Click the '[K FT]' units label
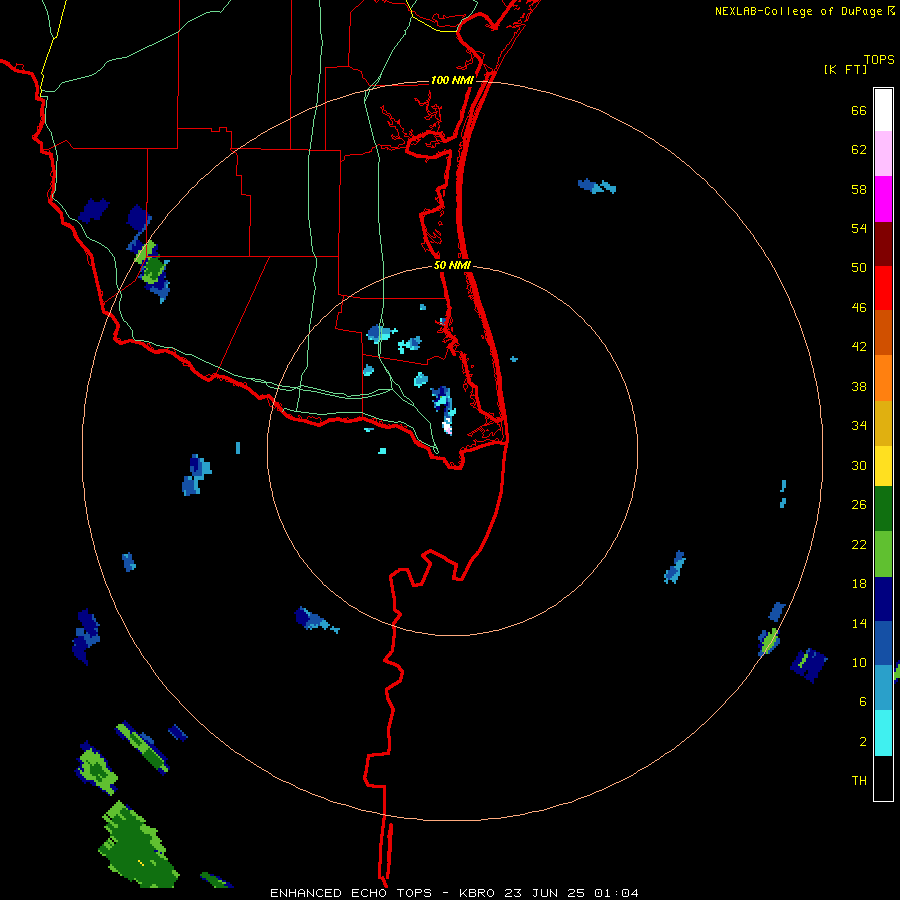 (x=845, y=69)
